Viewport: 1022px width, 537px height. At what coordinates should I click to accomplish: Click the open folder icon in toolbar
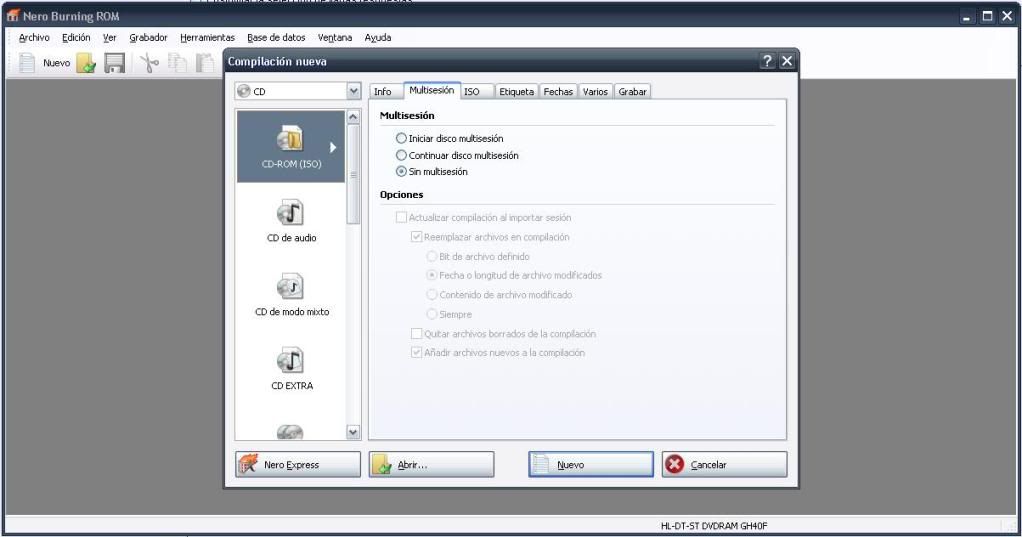[x=87, y=63]
